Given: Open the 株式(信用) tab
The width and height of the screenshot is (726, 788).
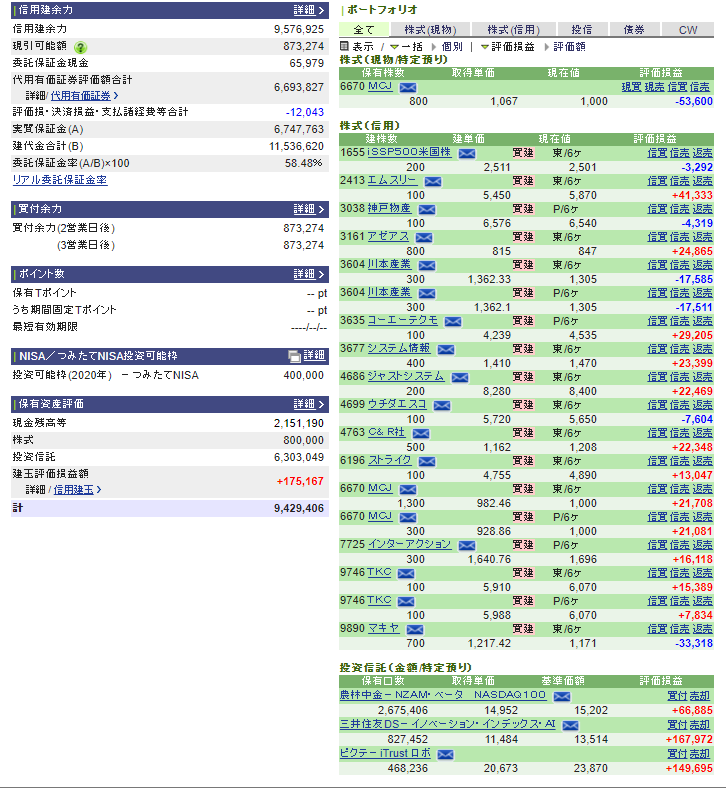Looking at the screenshot, I should 513,30.
